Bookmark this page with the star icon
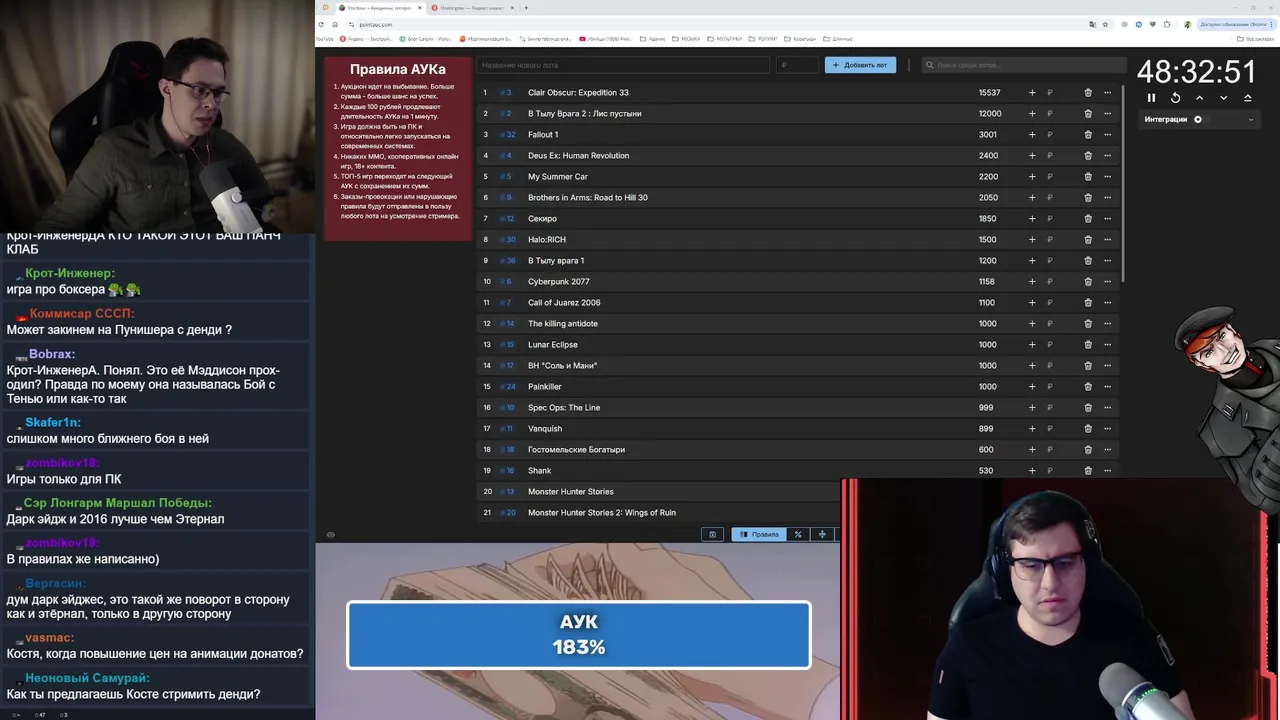The width and height of the screenshot is (1280, 720). click(x=1107, y=24)
